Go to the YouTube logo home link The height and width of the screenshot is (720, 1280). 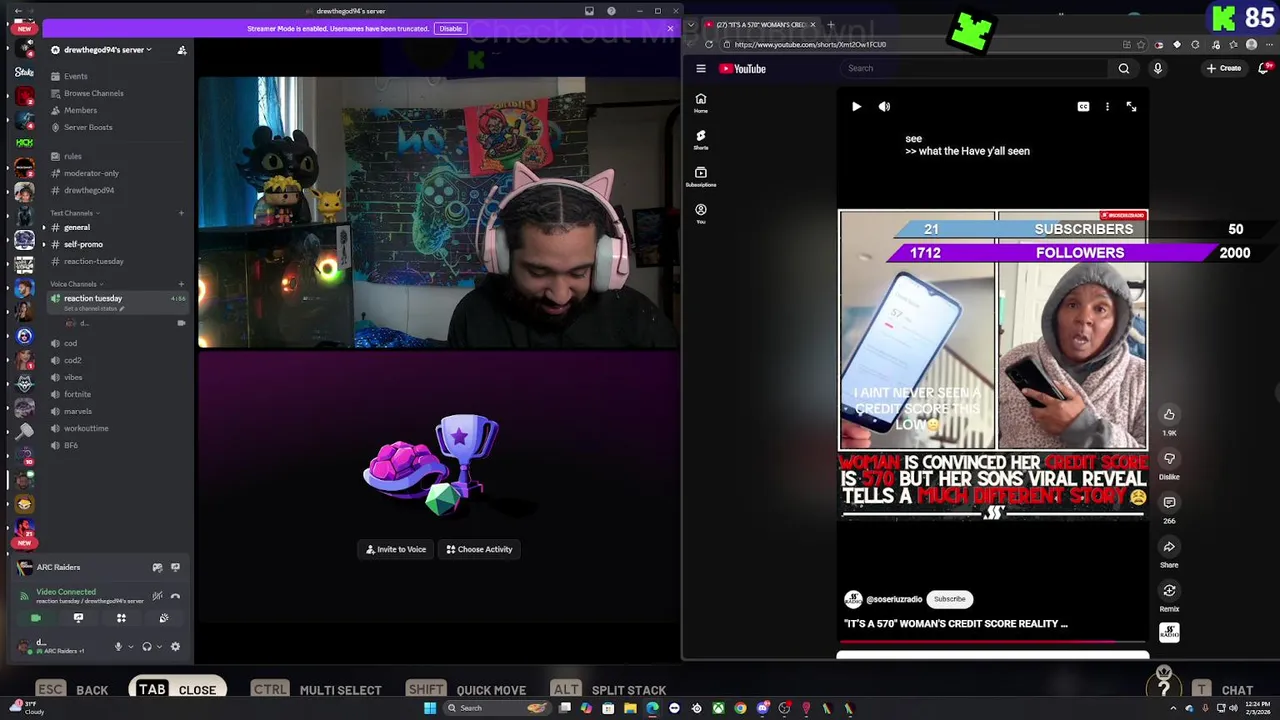click(x=742, y=69)
